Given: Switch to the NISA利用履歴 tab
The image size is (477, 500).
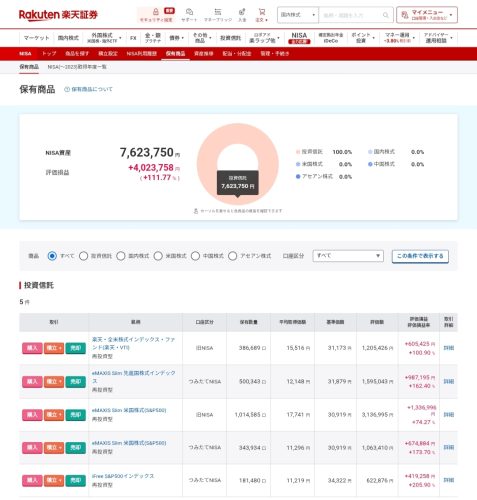Looking at the screenshot, I should point(142,54).
